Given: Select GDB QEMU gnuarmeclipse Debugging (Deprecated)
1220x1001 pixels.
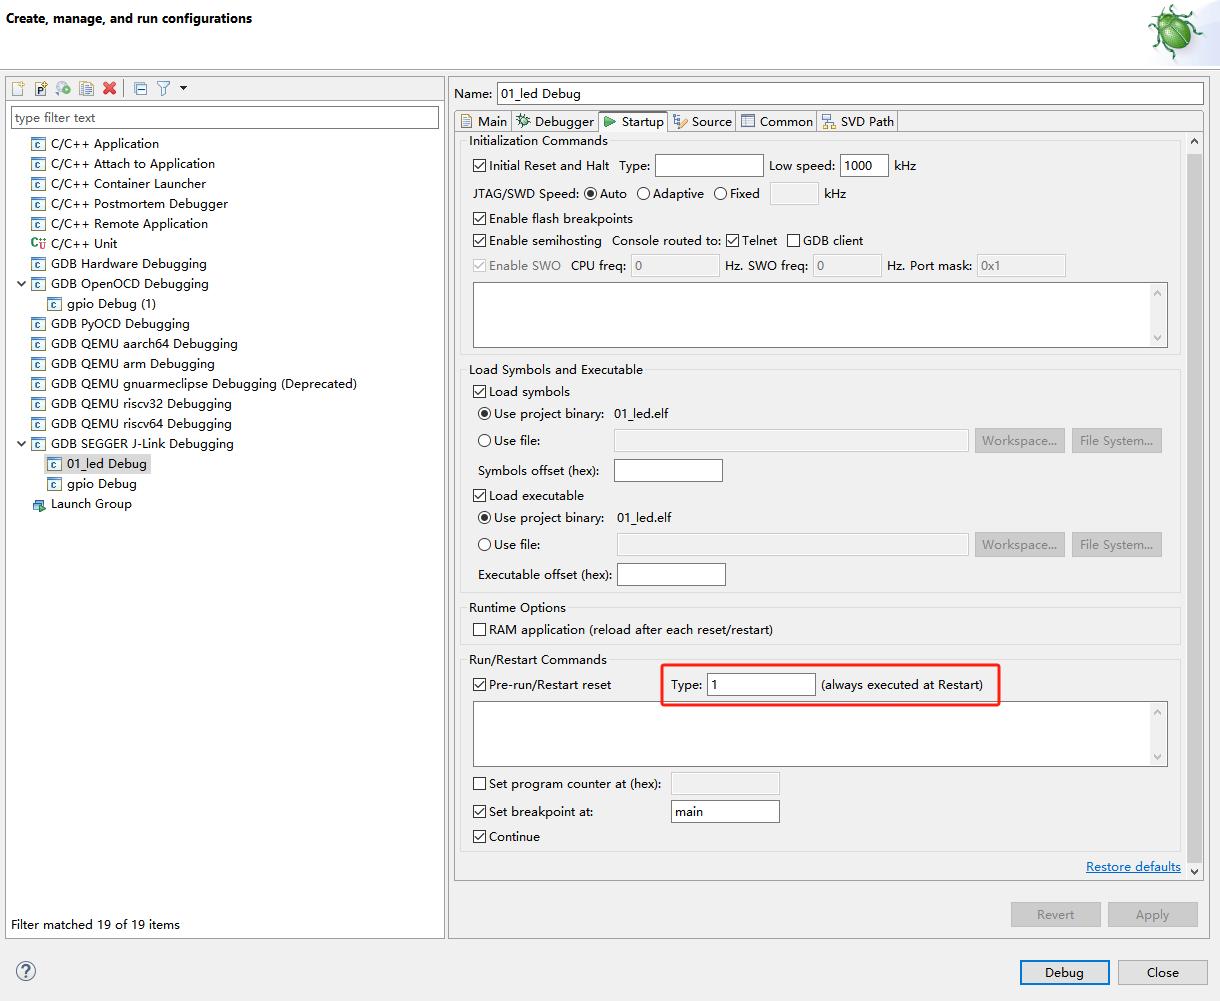Looking at the screenshot, I should (203, 384).
